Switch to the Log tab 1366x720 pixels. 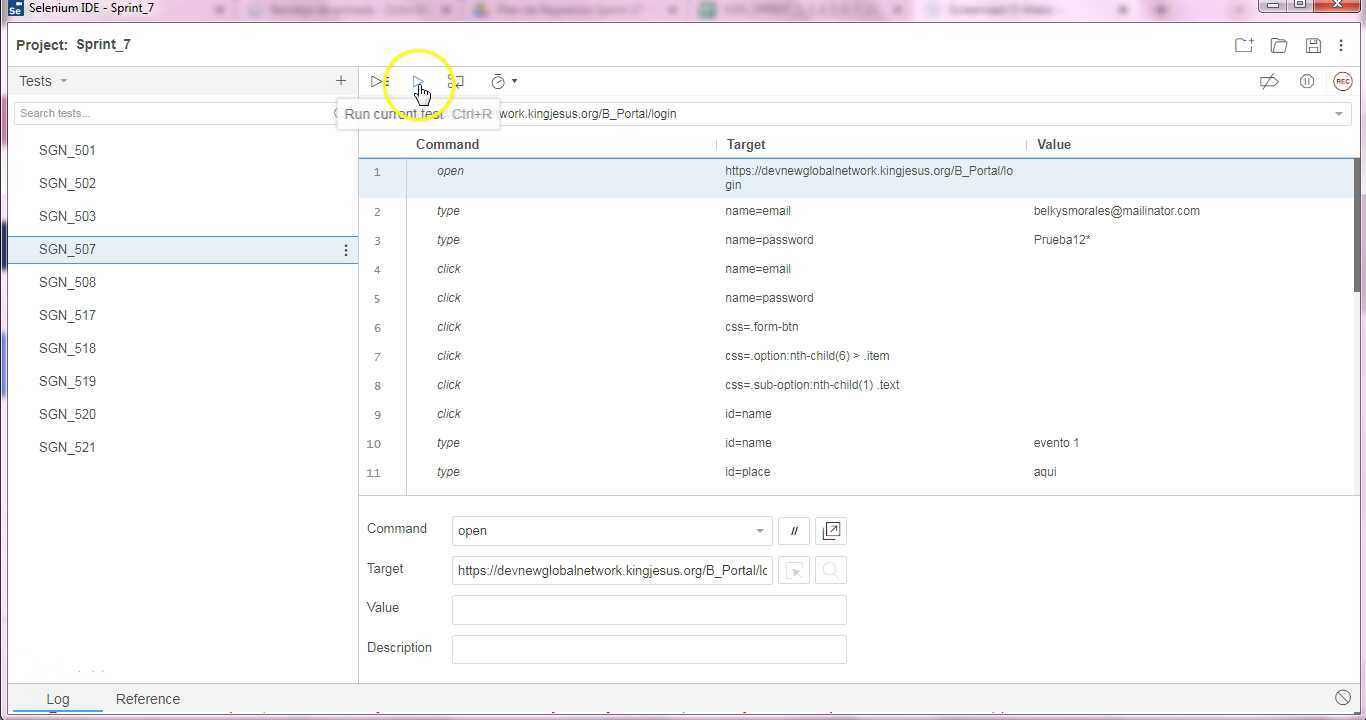pos(58,699)
